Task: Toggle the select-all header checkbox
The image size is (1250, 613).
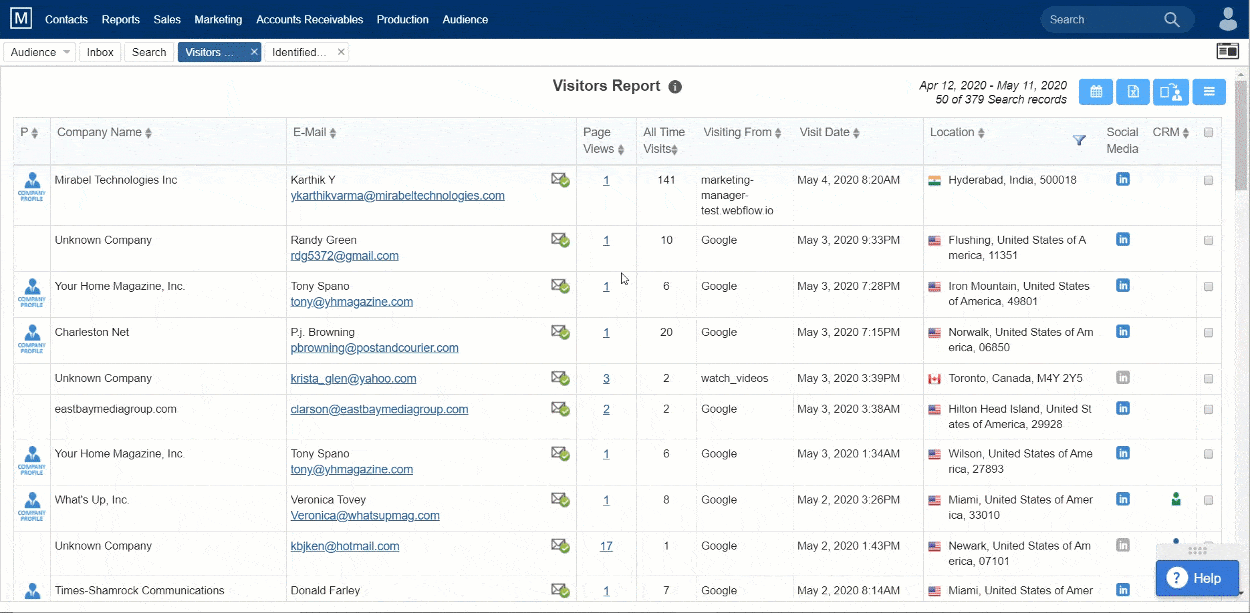Action: (x=1208, y=132)
